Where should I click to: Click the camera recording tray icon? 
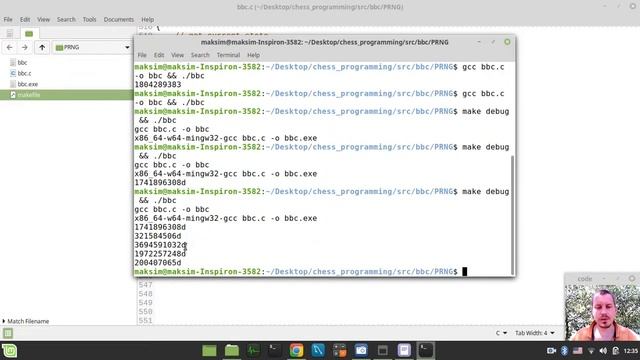click(x=551, y=351)
